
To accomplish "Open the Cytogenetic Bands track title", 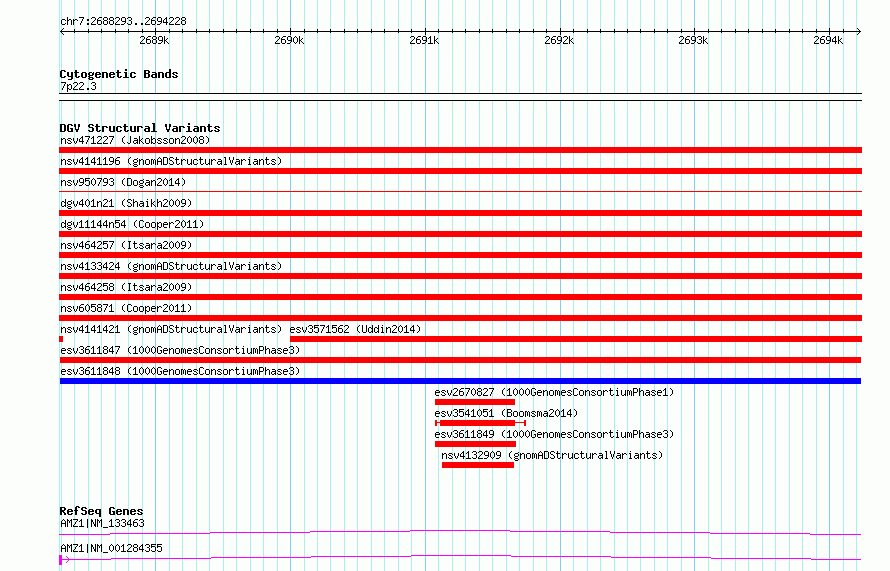I will click(119, 74).
